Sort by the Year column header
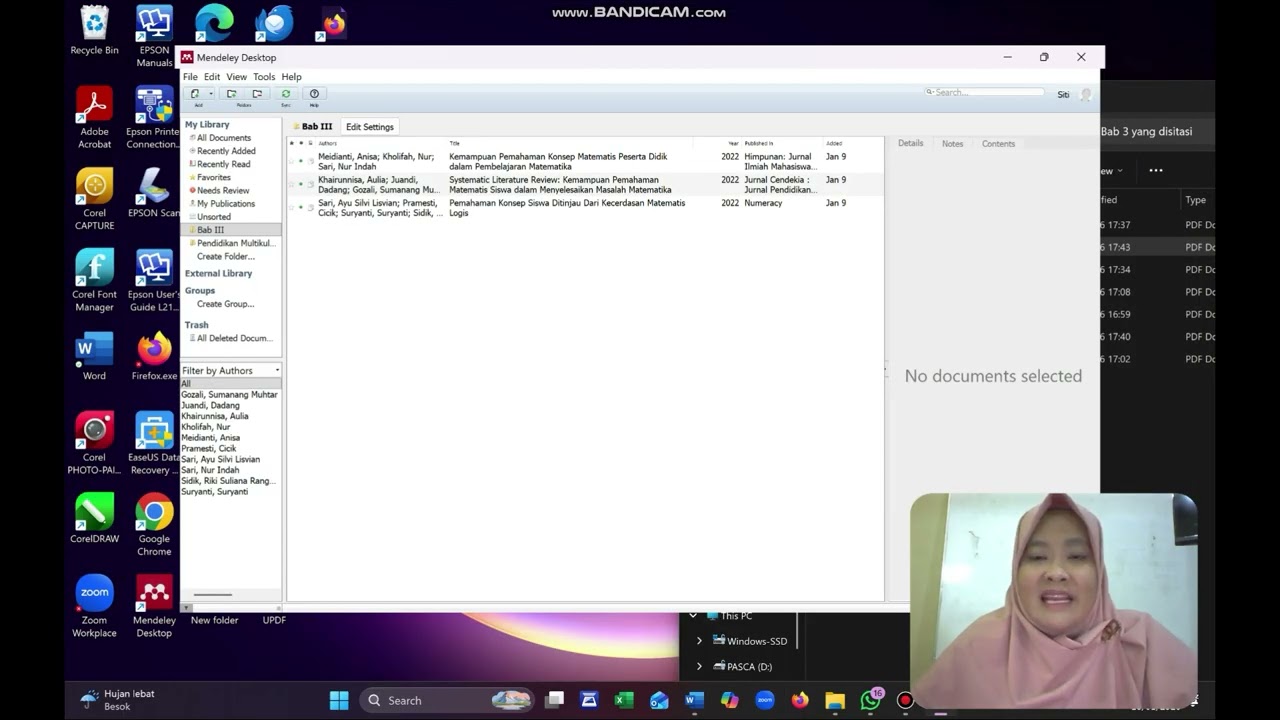 point(732,143)
